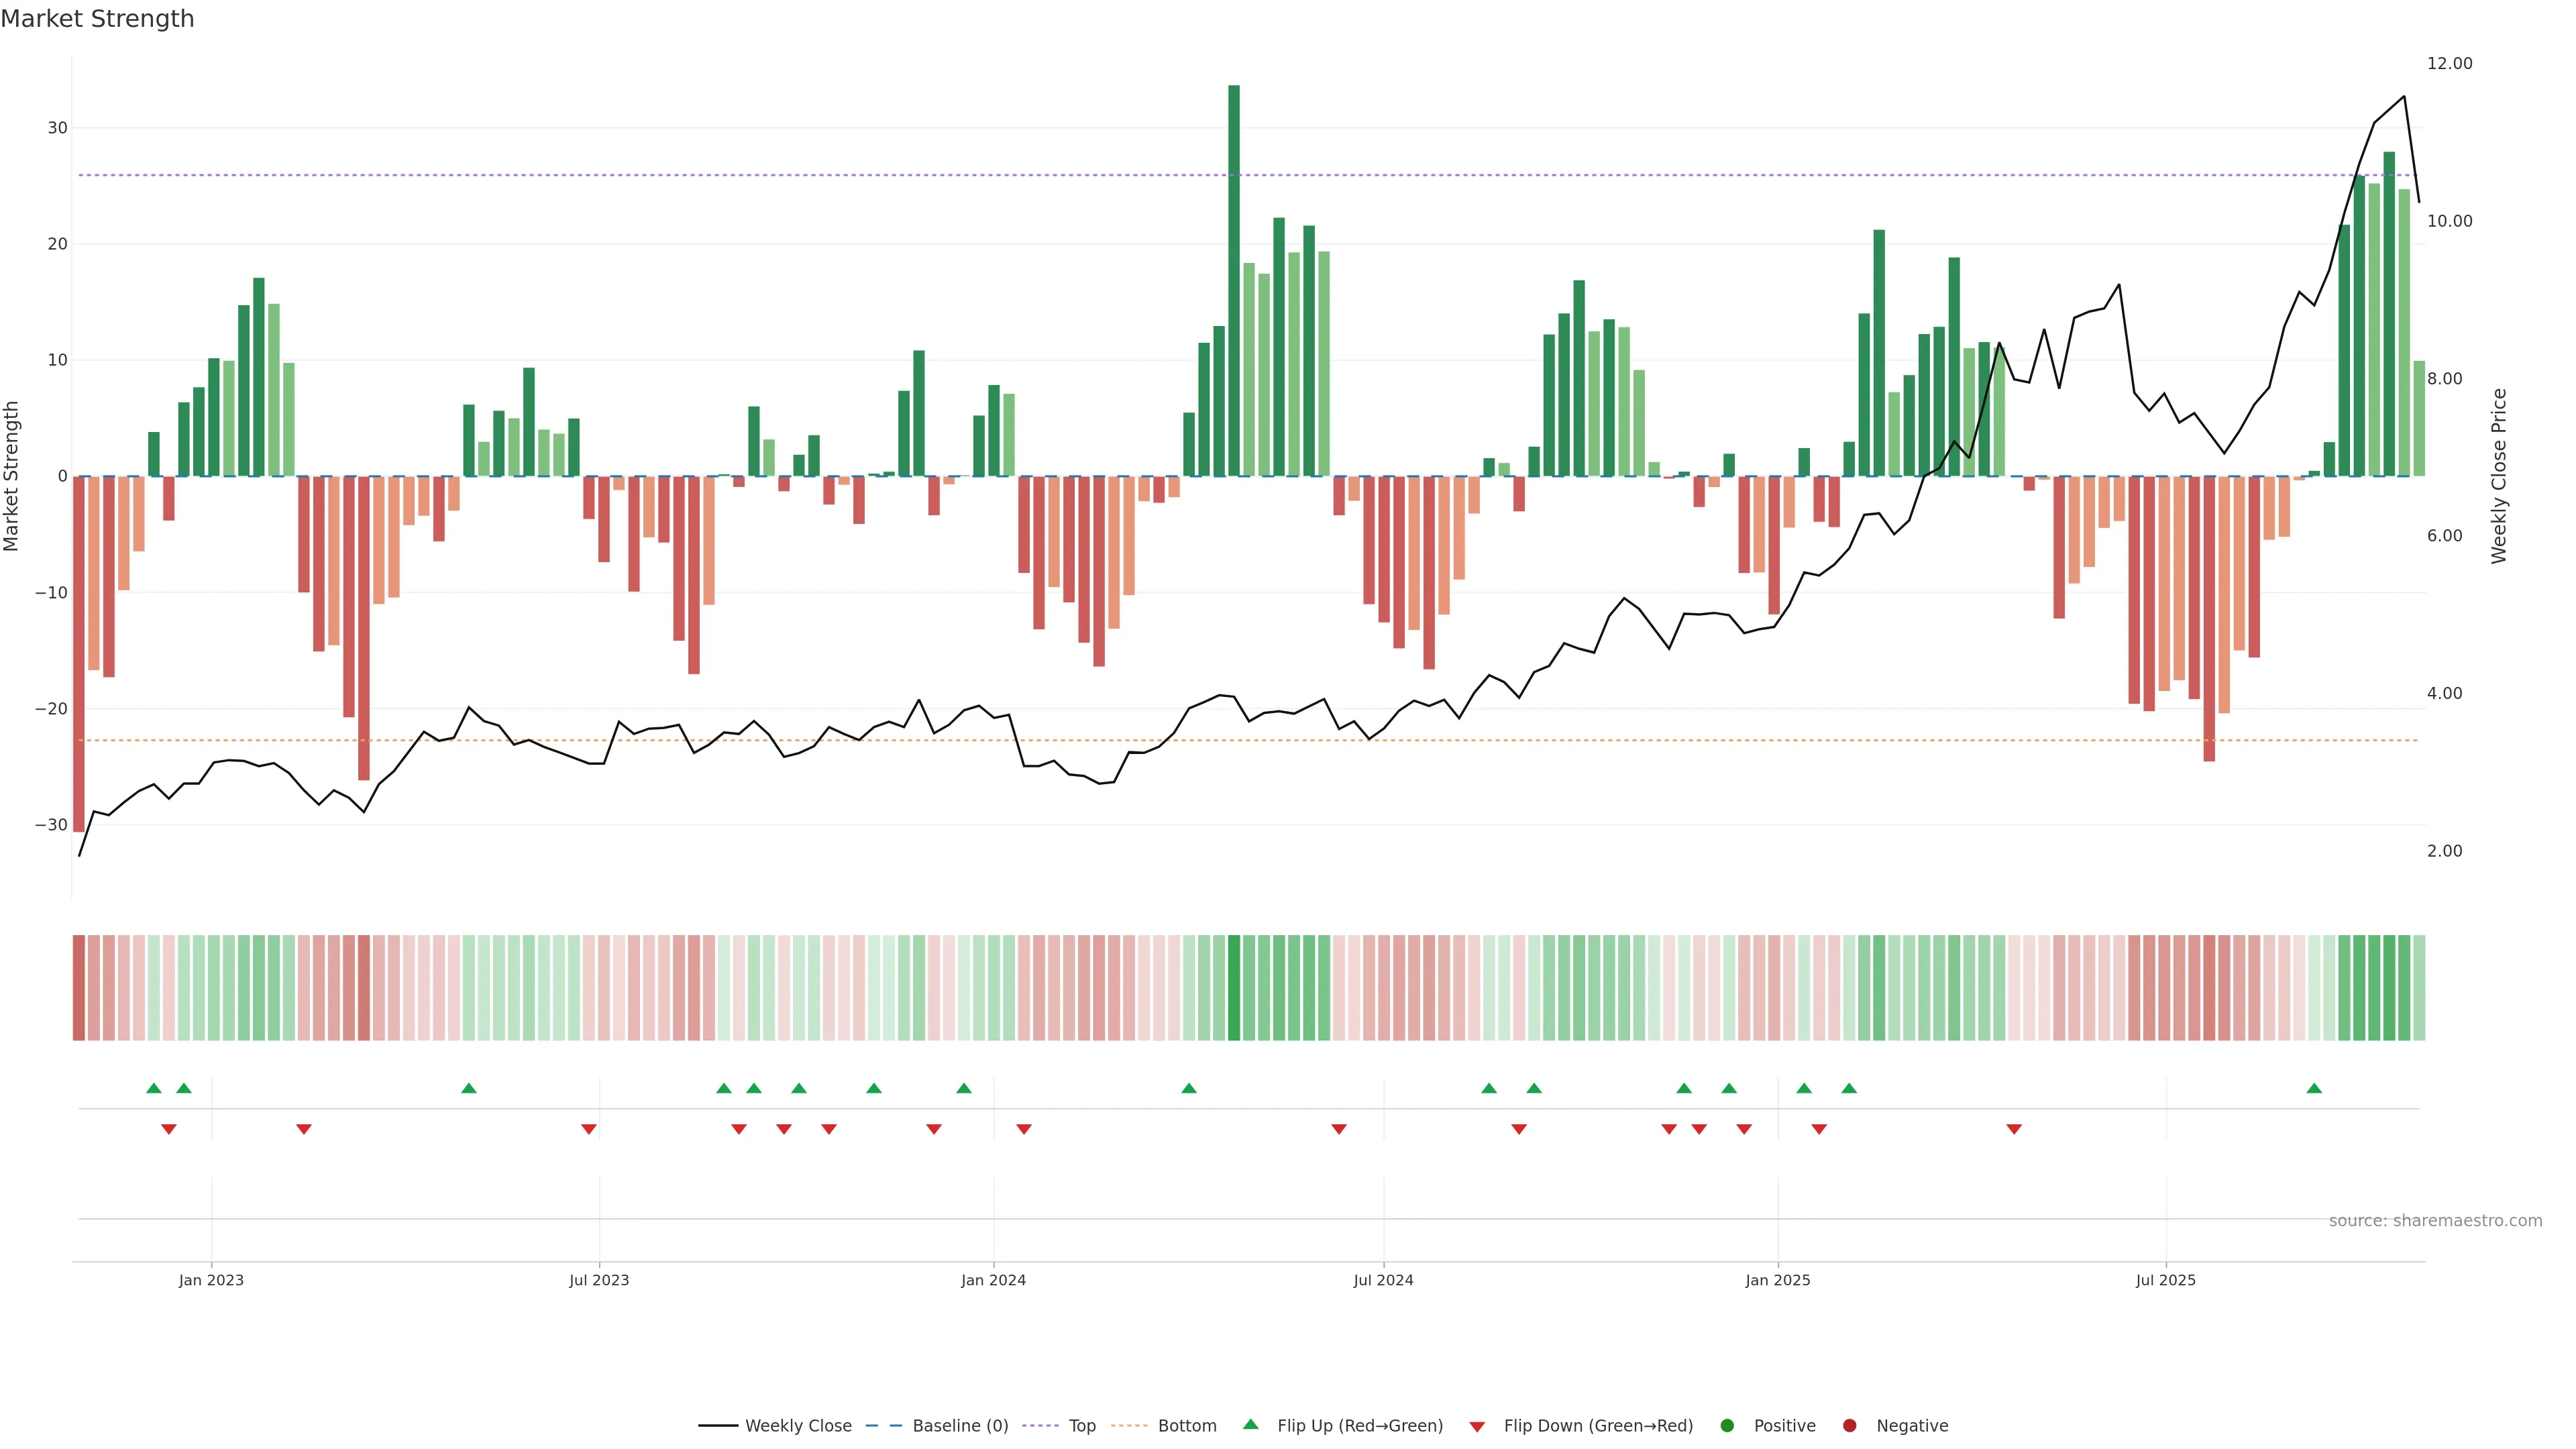Click the Flip Up green triangle legend icon

pos(1250,1424)
